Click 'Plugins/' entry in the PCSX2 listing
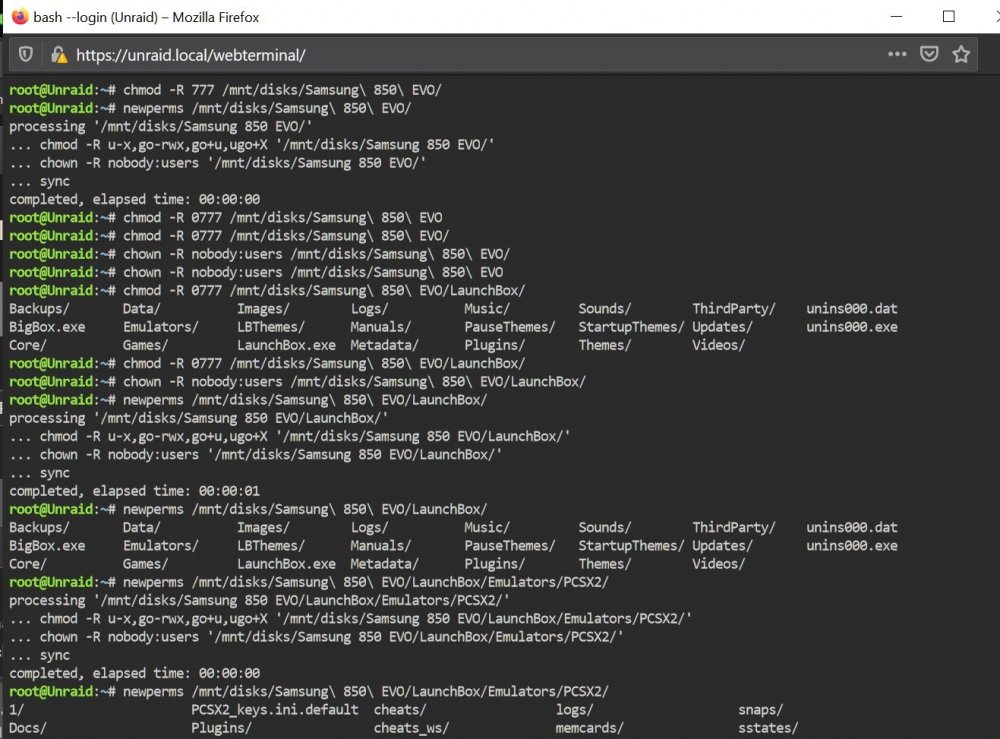Image resolution: width=1000 pixels, height=739 pixels. [221, 728]
